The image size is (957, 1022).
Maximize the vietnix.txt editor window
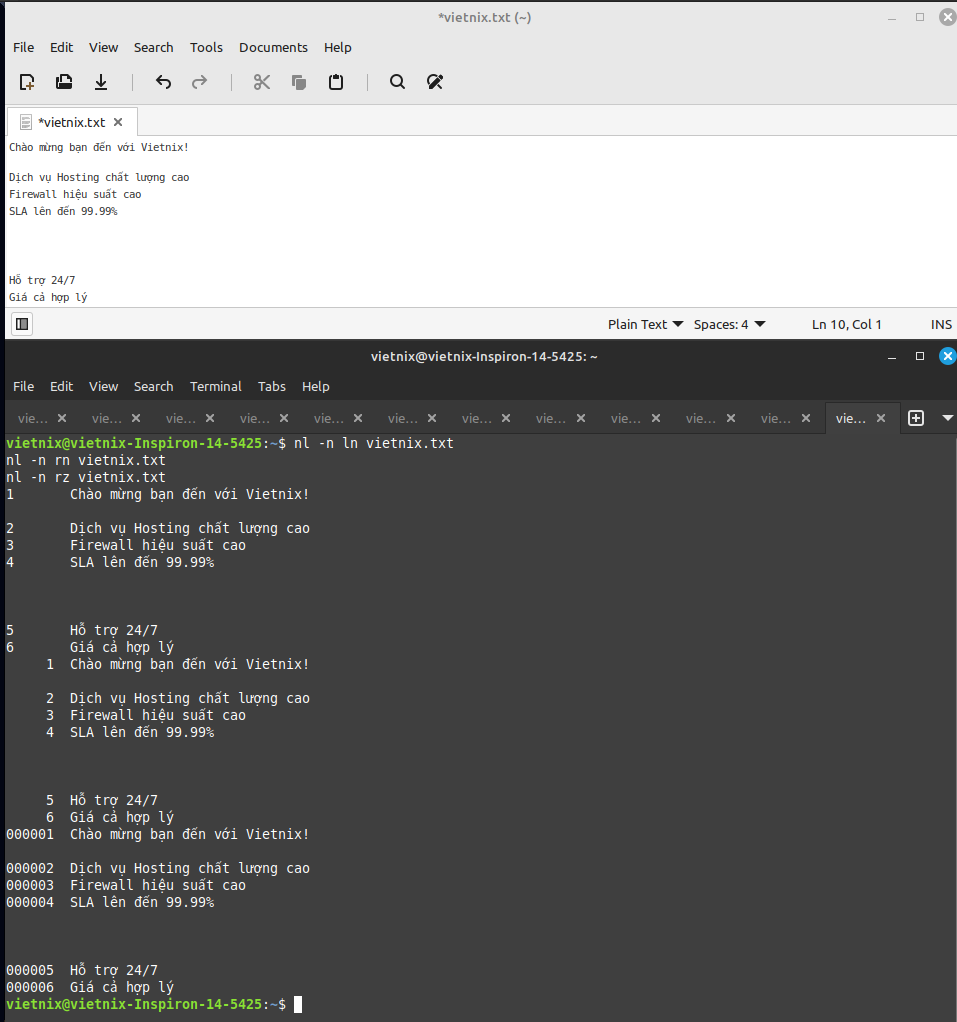click(x=920, y=18)
